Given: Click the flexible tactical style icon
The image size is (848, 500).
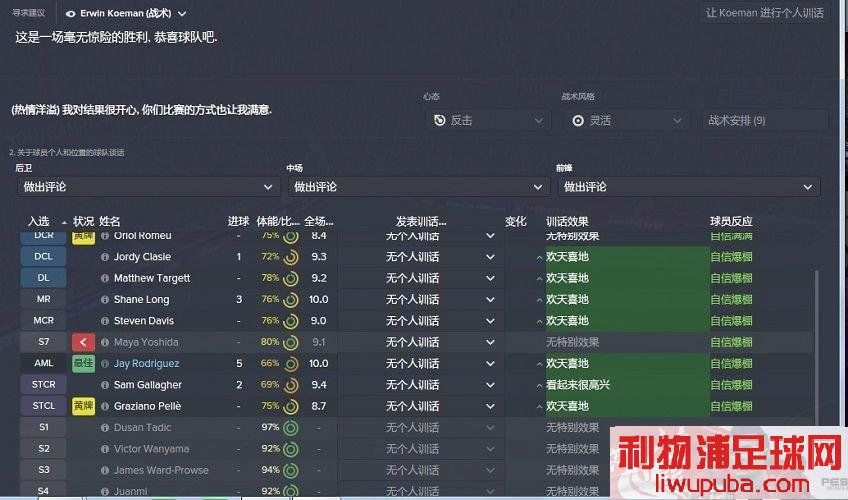Looking at the screenshot, I should pos(578,121).
